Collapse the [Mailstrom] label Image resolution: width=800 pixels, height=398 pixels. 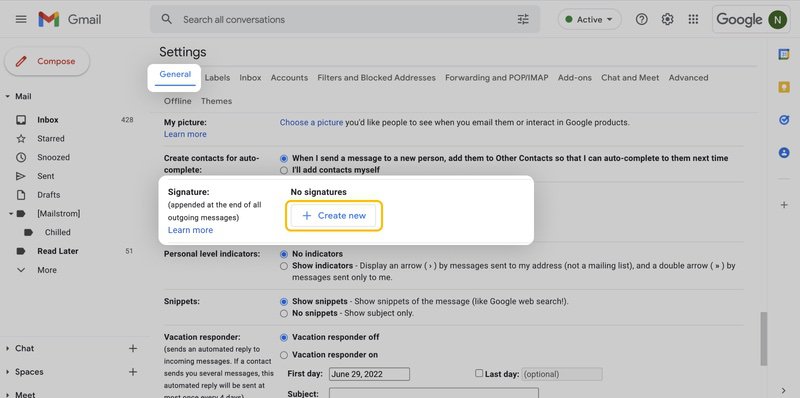[x=10, y=214]
